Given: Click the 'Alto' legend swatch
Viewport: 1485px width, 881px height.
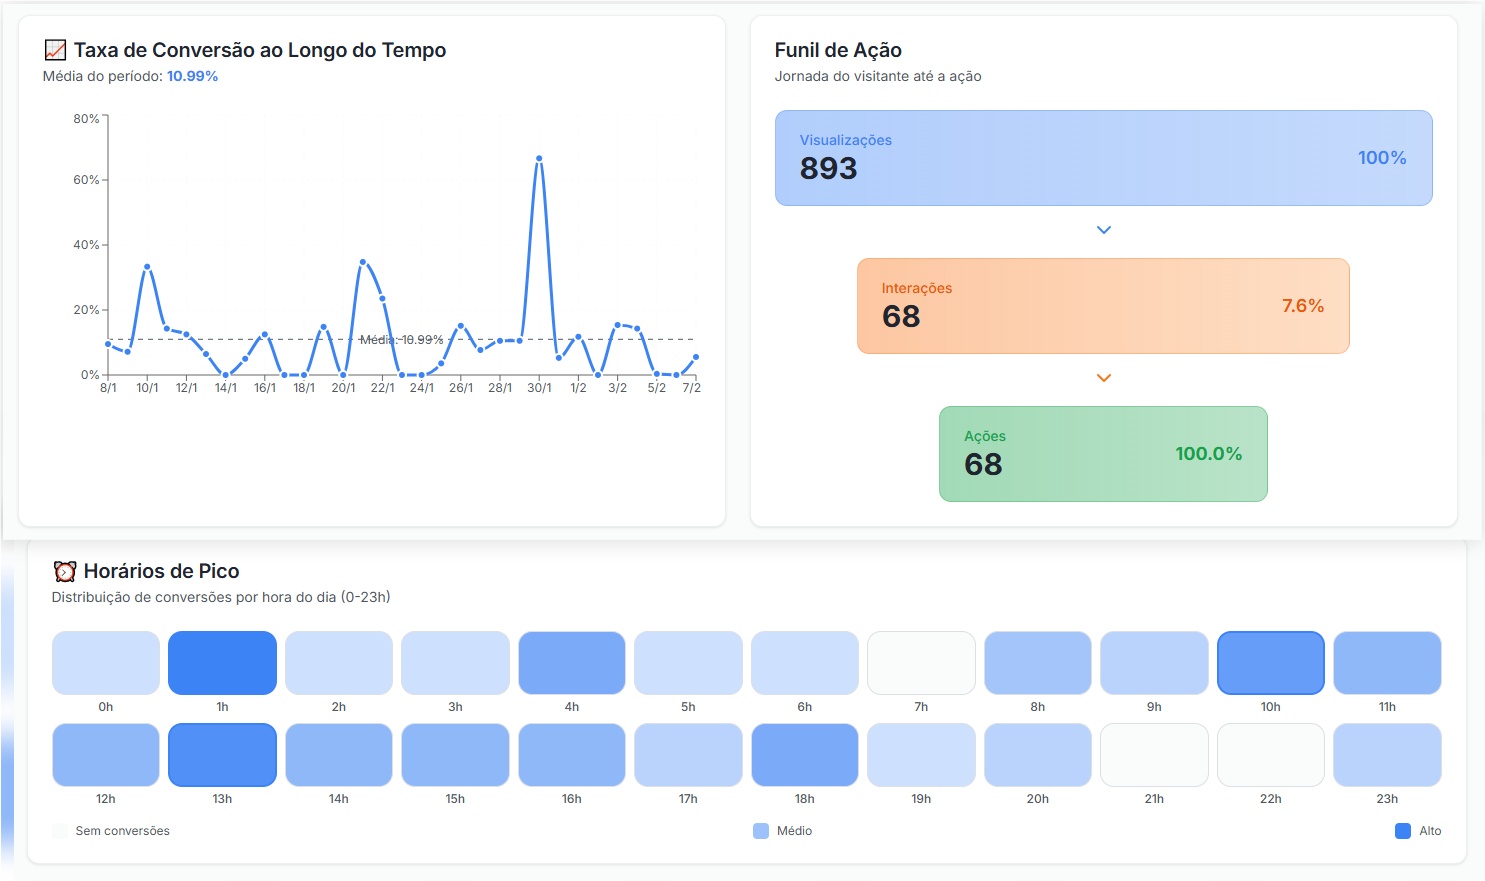Looking at the screenshot, I should (1402, 830).
